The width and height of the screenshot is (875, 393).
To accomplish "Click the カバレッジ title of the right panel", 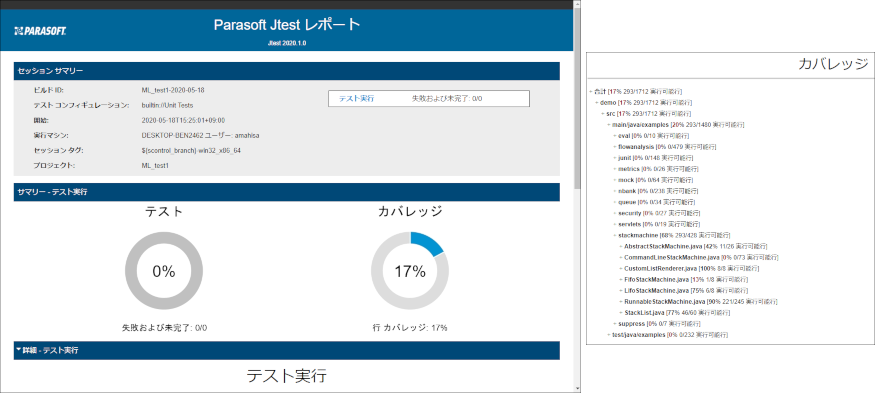I will (x=833, y=64).
